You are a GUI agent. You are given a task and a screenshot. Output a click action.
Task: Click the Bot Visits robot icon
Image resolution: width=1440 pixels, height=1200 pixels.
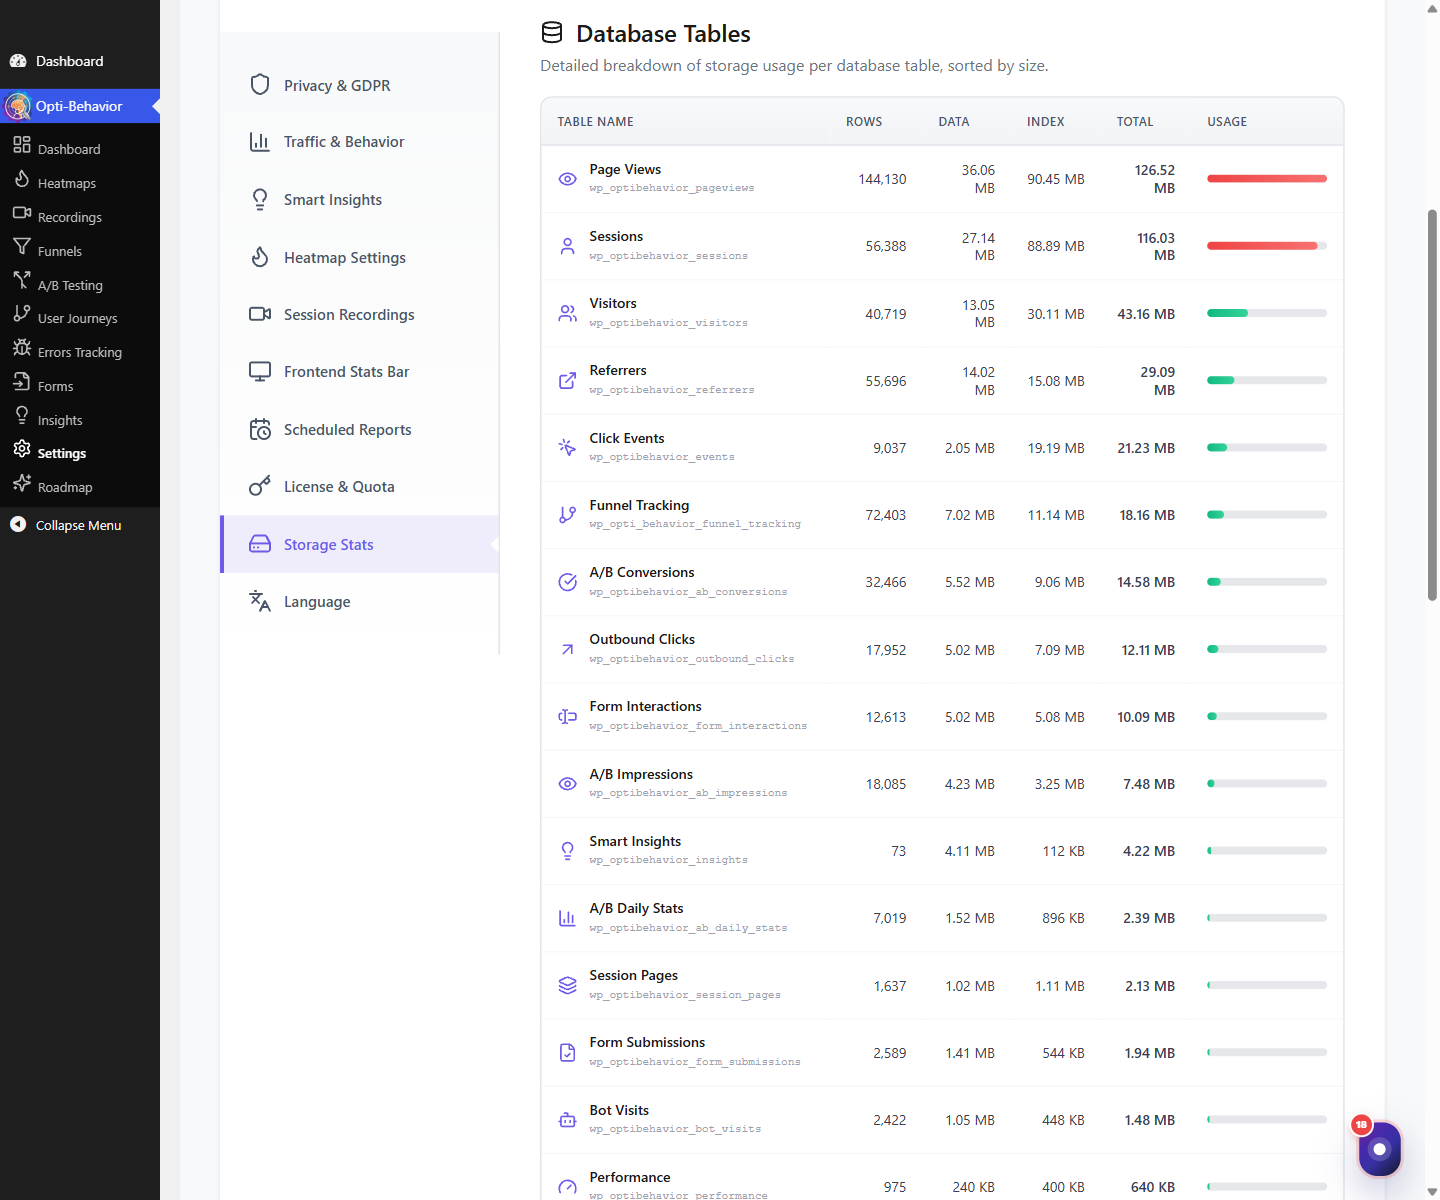[x=567, y=1120]
